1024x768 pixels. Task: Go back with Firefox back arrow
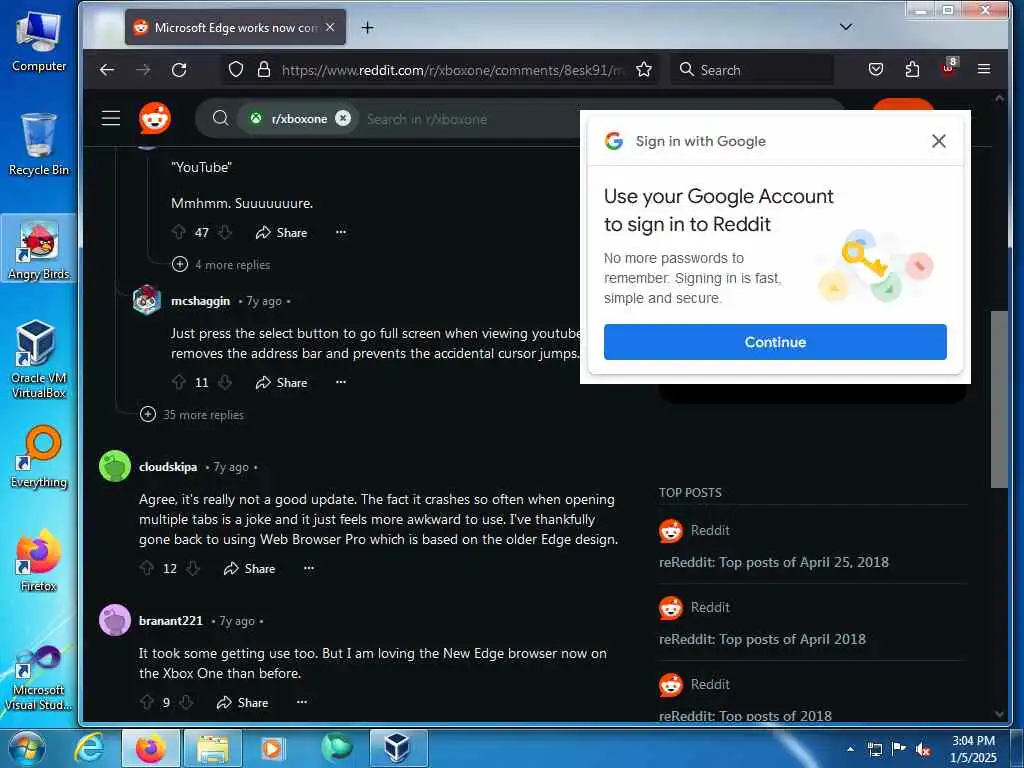click(x=107, y=70)
